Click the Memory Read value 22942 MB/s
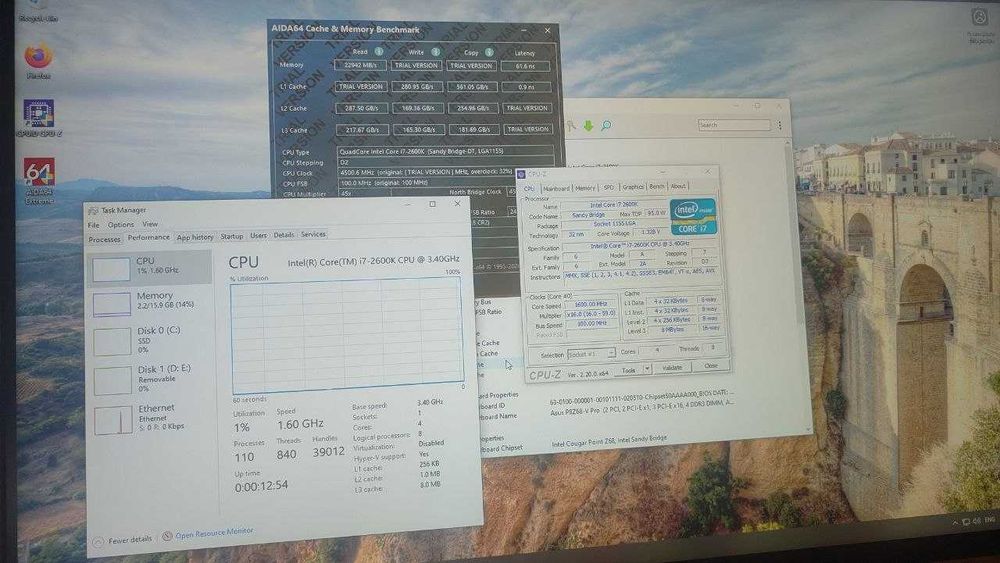1000x563 pixels. pyautogui.click(x=360, y=65)
